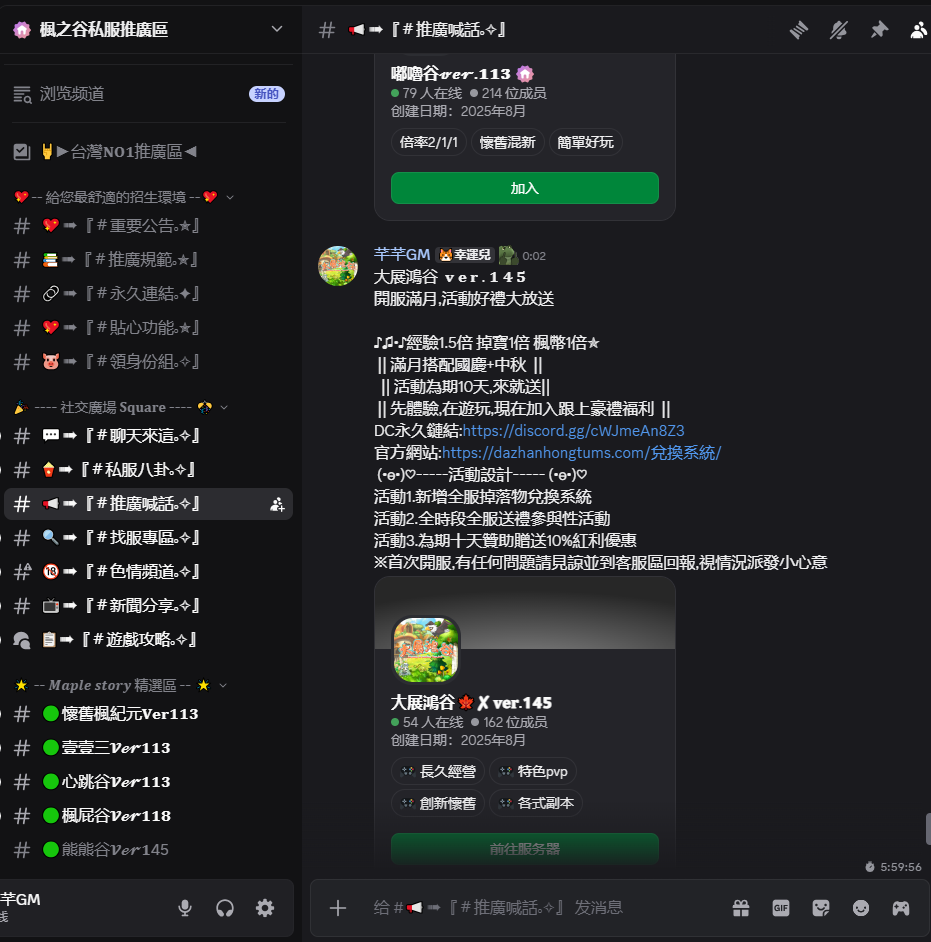This screenshot has height=942, width=931.
Task: Open the discord.gg/cWJmeAn8Z3 invite link
Action: tap(573, 431)
